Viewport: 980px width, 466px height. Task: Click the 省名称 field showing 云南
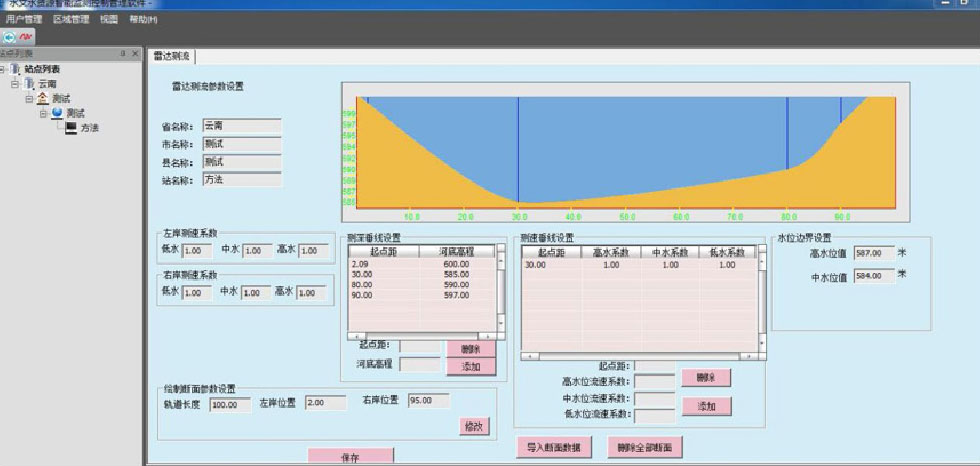(x=242, y=126)
